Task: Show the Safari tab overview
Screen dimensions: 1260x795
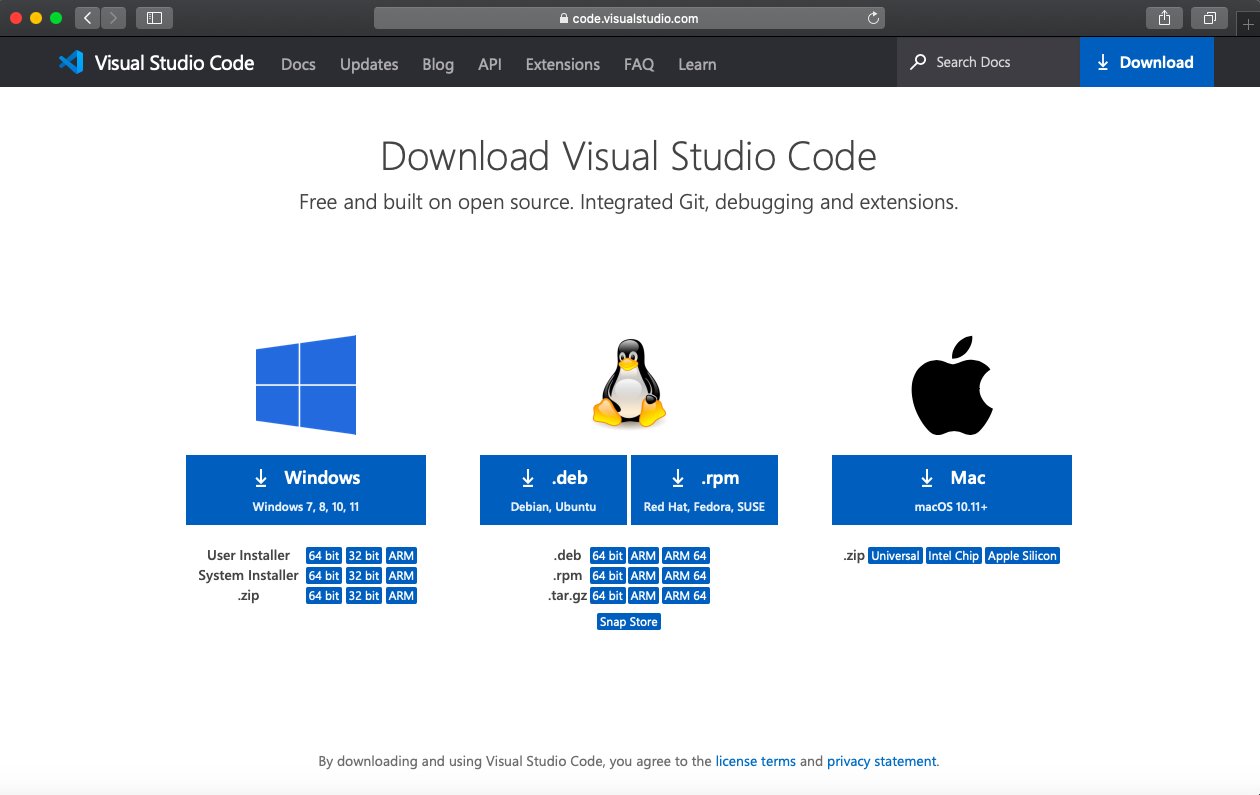Action: point(1209,18)
